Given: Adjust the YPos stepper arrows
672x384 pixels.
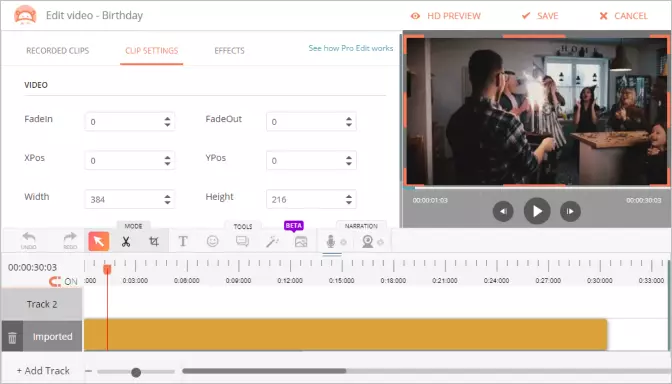Looking at the screenshot, I should pyautogui.click(x=349, y=161).
